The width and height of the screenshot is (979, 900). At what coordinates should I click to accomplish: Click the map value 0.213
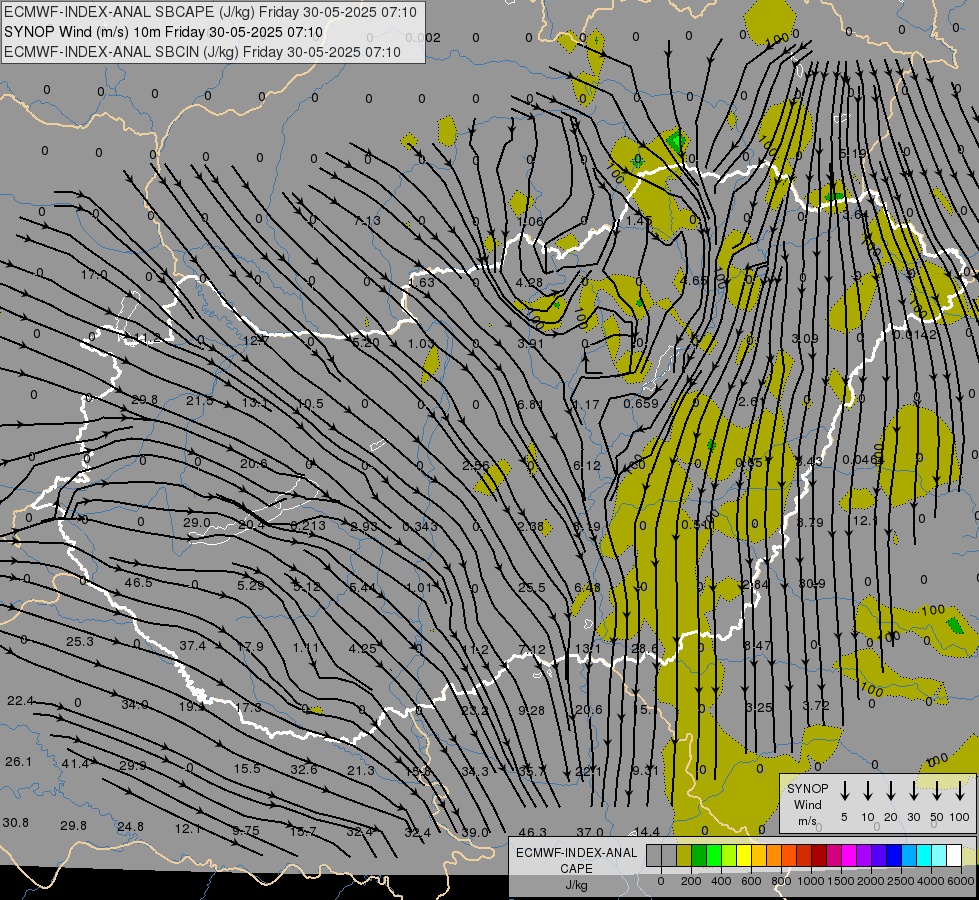click(x=308, y=525)
